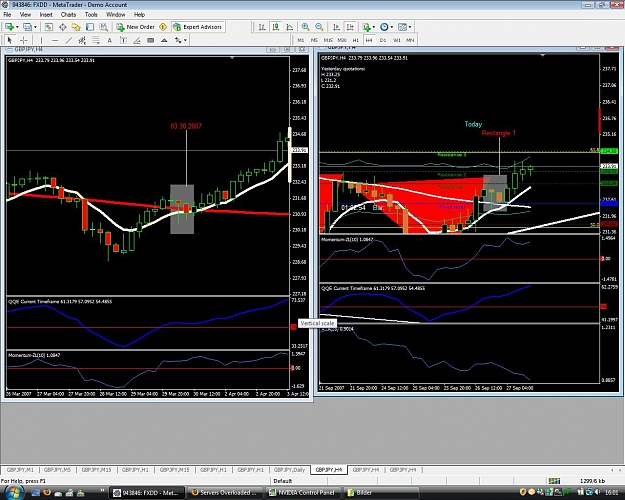
Task: Open the Window menu
Action: [116, 14]
